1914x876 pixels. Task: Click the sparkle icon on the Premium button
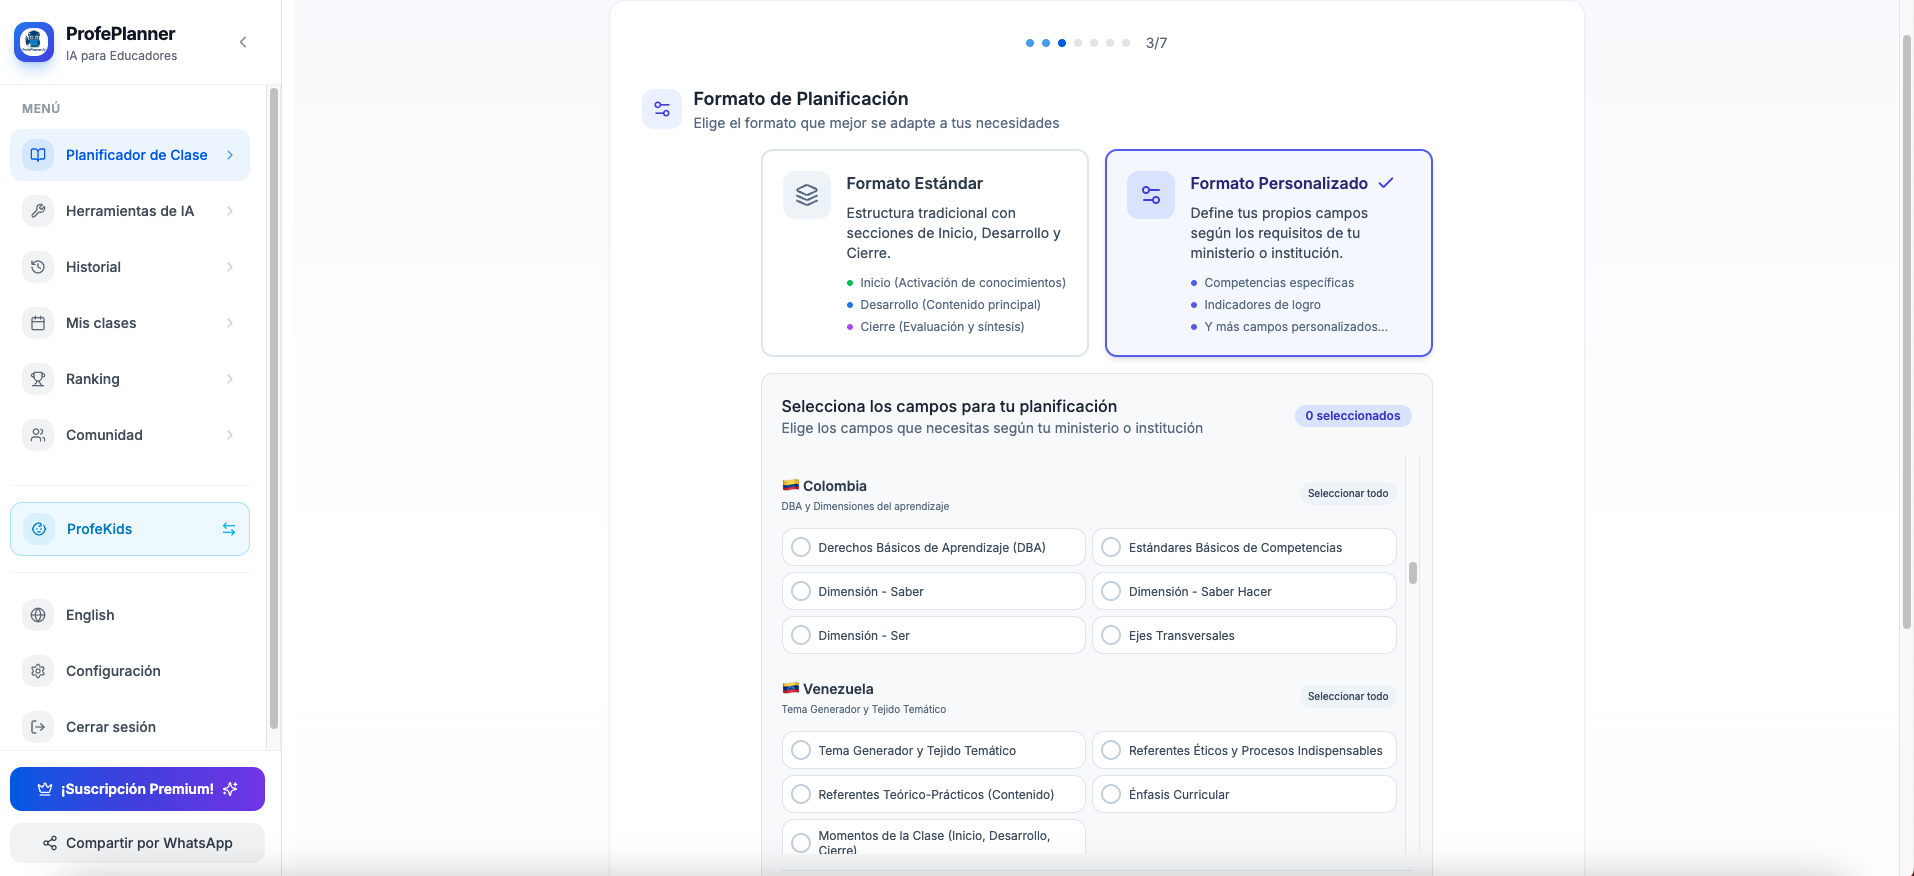(231, 789)
